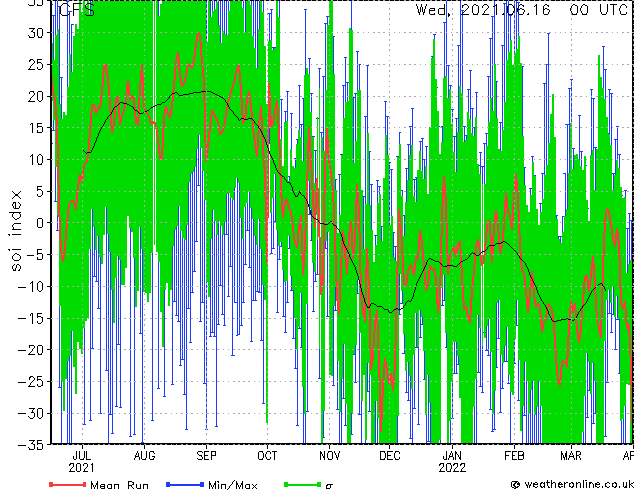This screenshot has width=634, height=490.
Task: Click the 'FEB' month label
Action: [514, 456]
